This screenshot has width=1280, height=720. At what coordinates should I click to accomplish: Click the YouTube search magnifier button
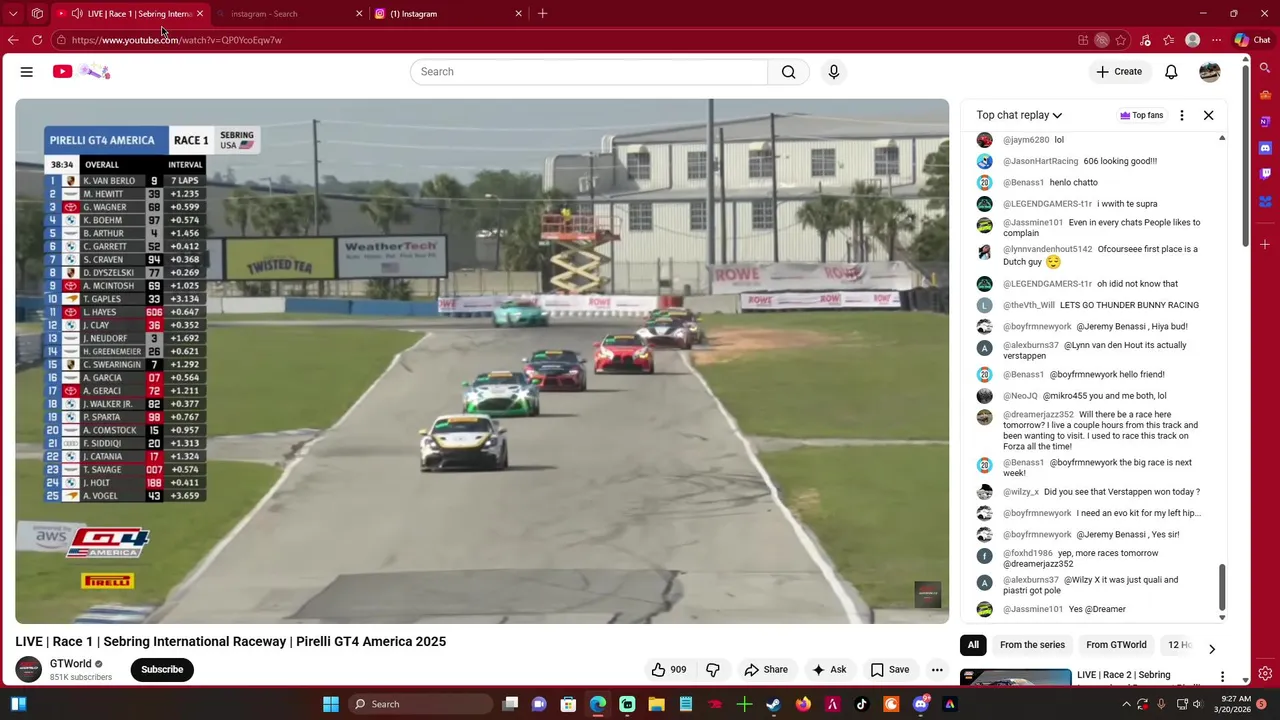coord(789,72)
